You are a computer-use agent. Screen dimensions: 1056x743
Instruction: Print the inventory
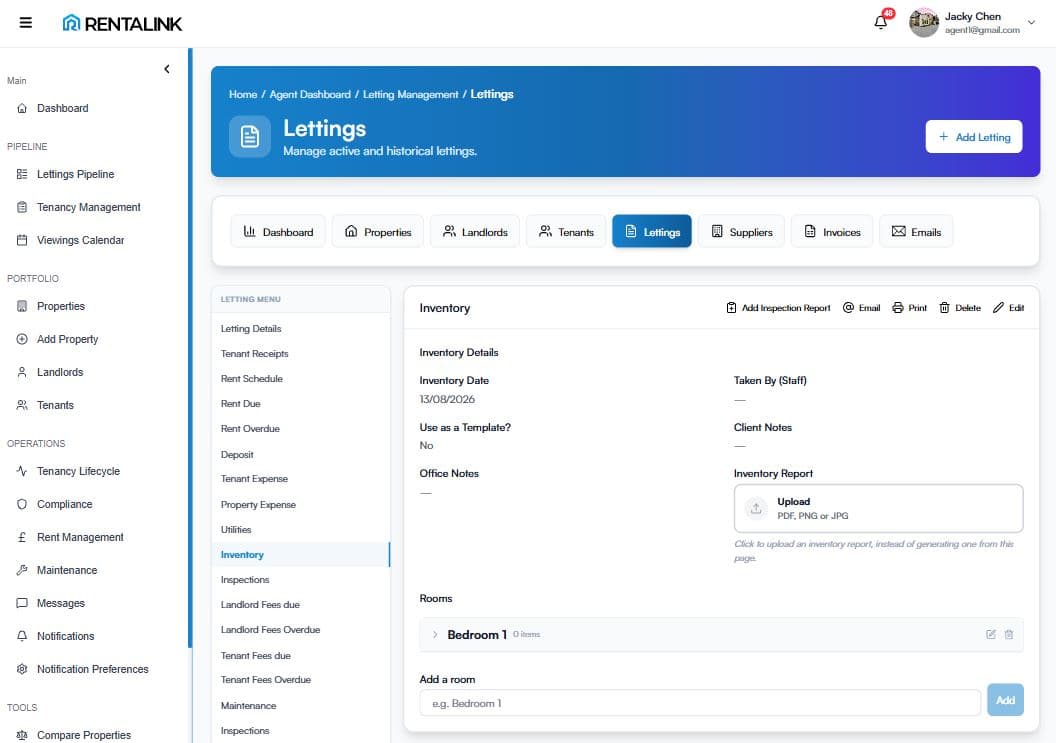coord(909,308)
